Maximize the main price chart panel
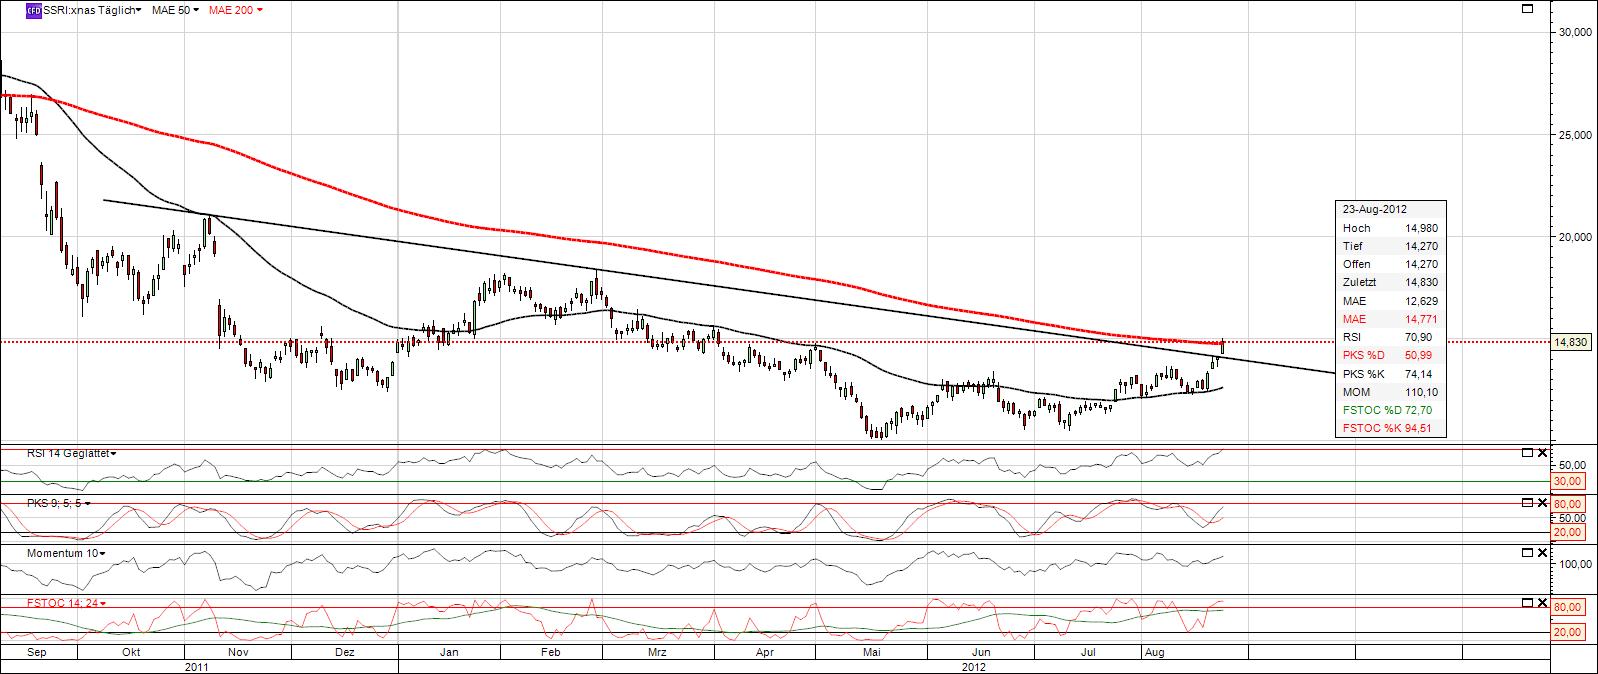Screen dimensions: 1598x674 pos(1527,9)
